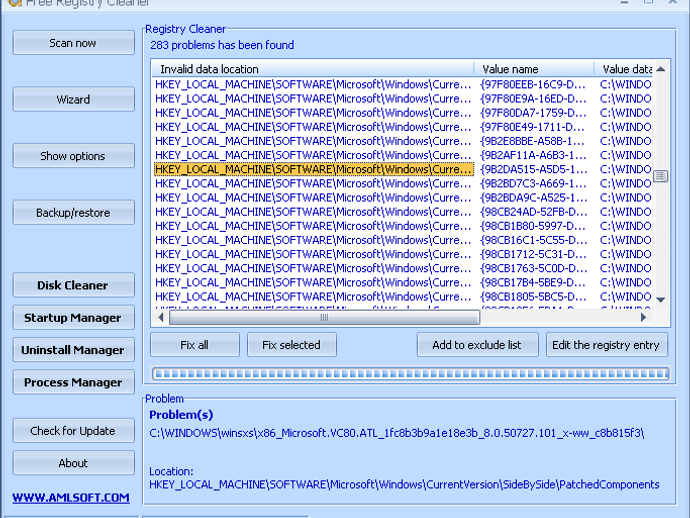Open the Startup Manager
The width and height of the screenshot is (690, 518).
[x=73, y=318]
